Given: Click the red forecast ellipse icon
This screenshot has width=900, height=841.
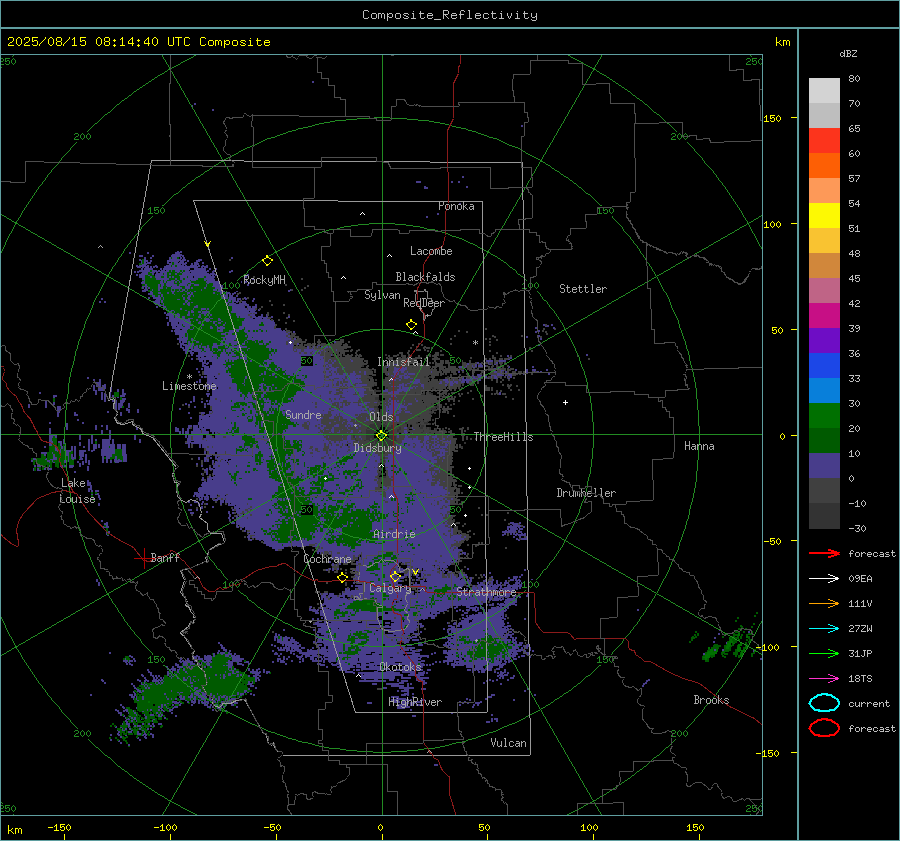Looking at the screenshot, I should pos(824,728).
